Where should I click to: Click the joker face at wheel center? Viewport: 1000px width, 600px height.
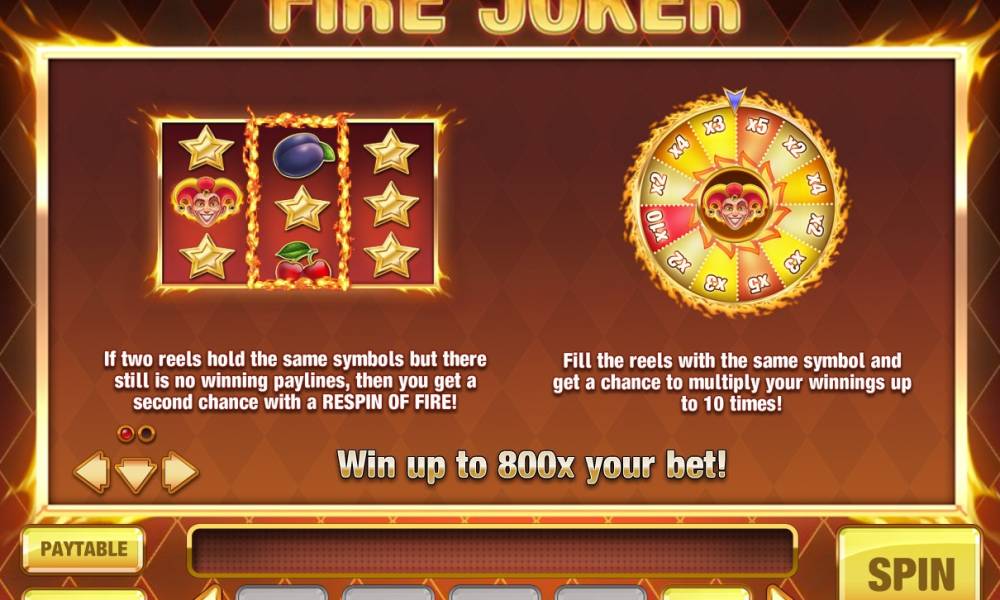point(734,205)
